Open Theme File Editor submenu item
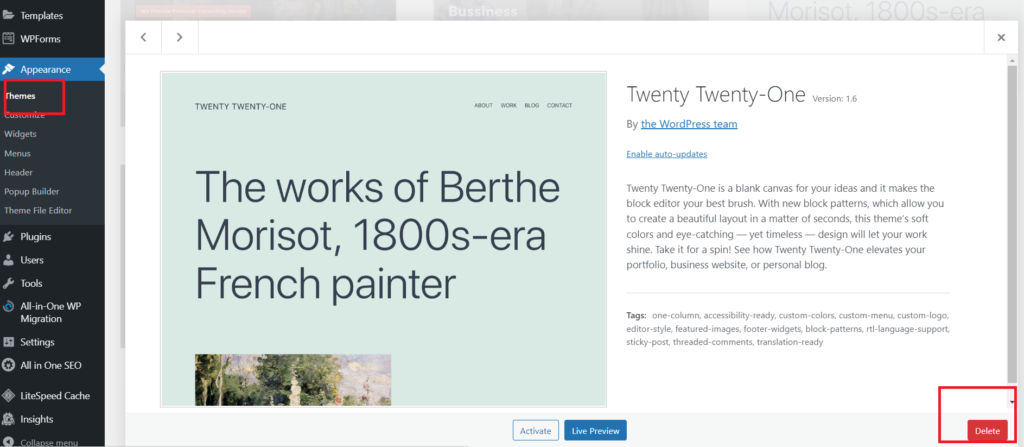Screen dimensions: 1024x447 (x=38, y=210)
